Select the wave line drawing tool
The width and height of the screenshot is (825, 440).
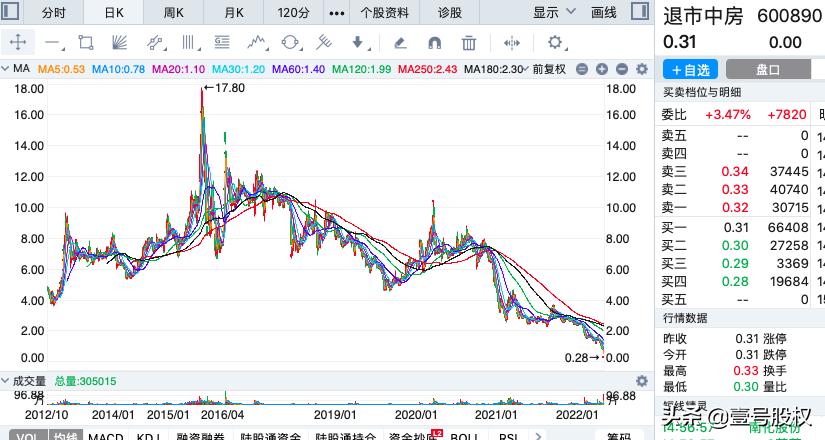257,42
